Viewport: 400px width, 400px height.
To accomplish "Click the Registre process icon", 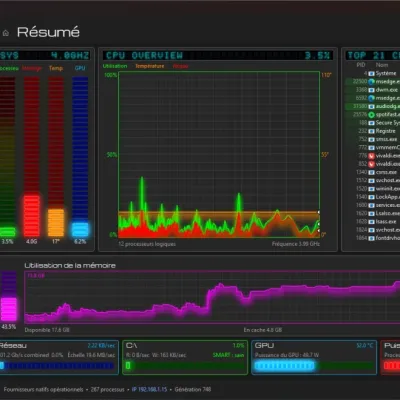I will tap(371, 131).
